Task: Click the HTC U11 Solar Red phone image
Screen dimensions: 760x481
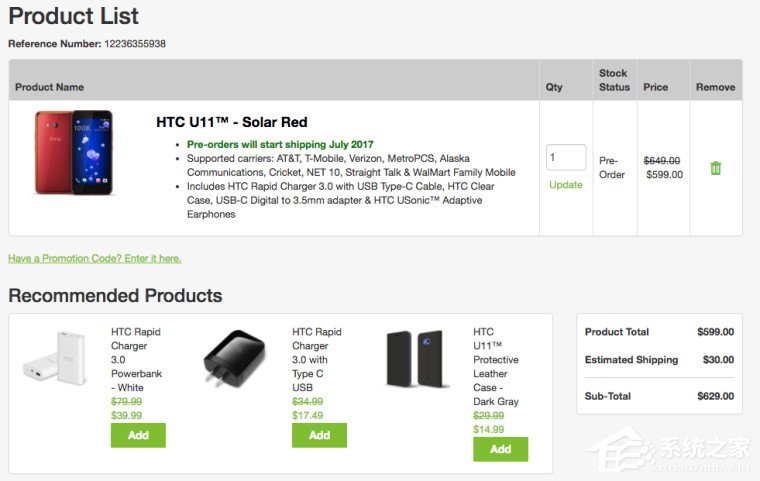Action: coord(74,153)
